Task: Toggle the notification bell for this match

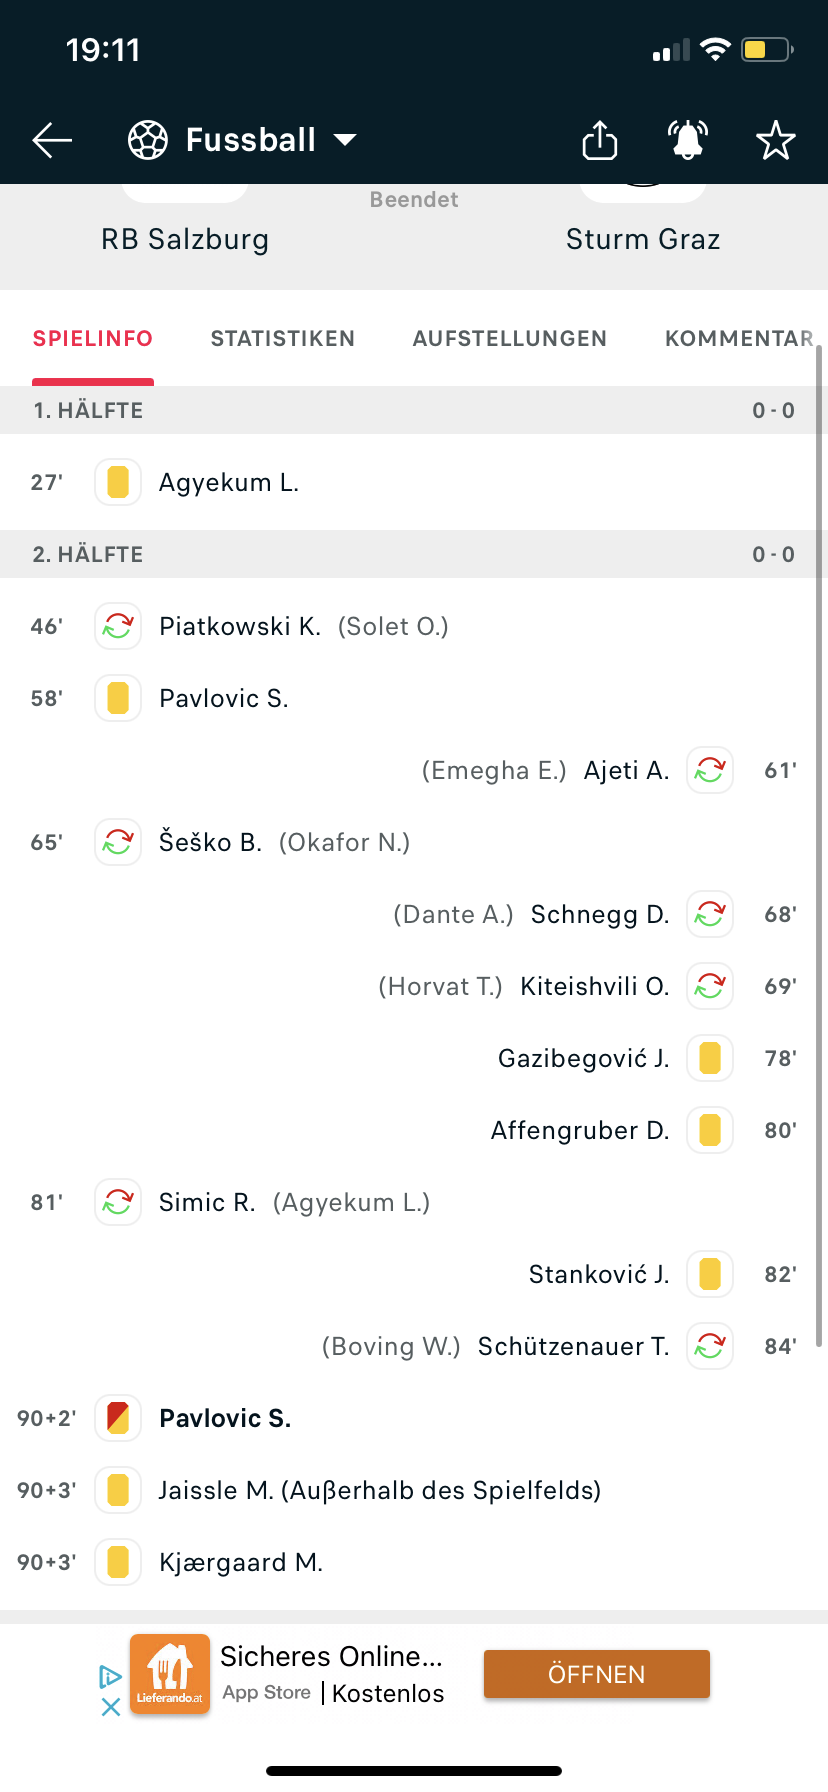Action: point(688,140)
